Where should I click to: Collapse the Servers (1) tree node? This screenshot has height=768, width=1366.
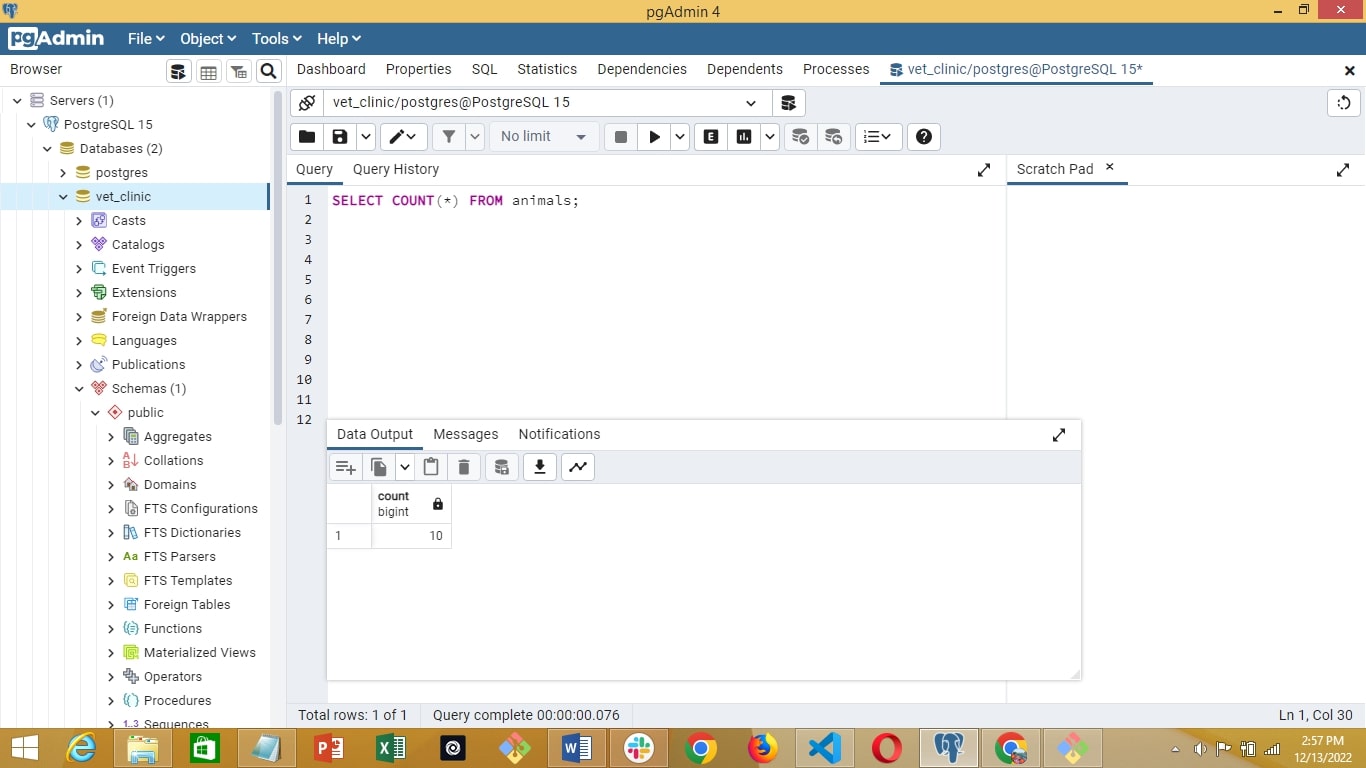(x=17, y=101)
